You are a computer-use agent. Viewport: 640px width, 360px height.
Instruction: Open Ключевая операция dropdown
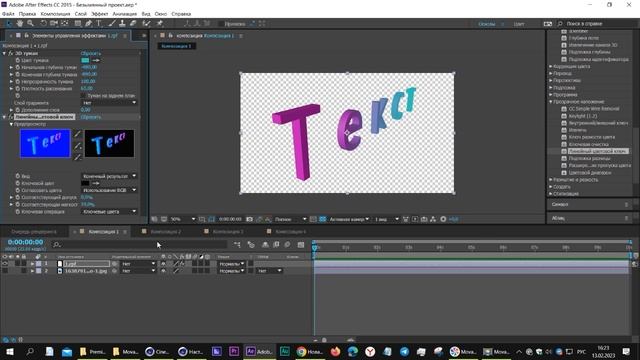pyautogui.click(x=109, y=211)
